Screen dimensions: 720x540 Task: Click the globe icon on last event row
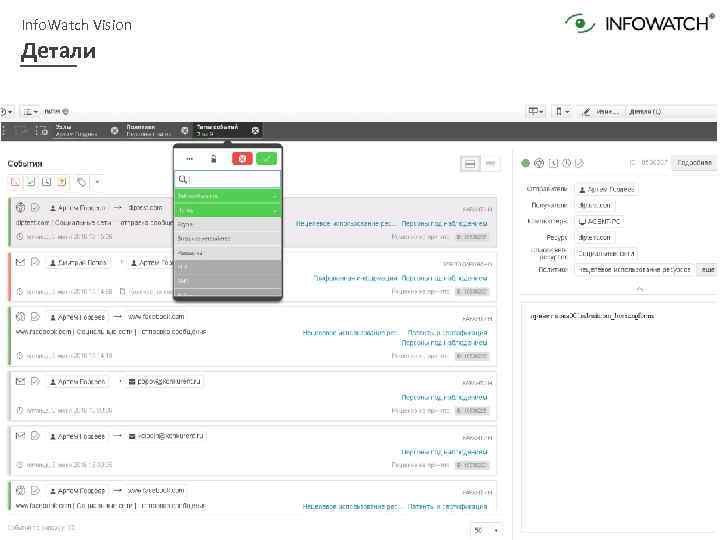point(21,490)
